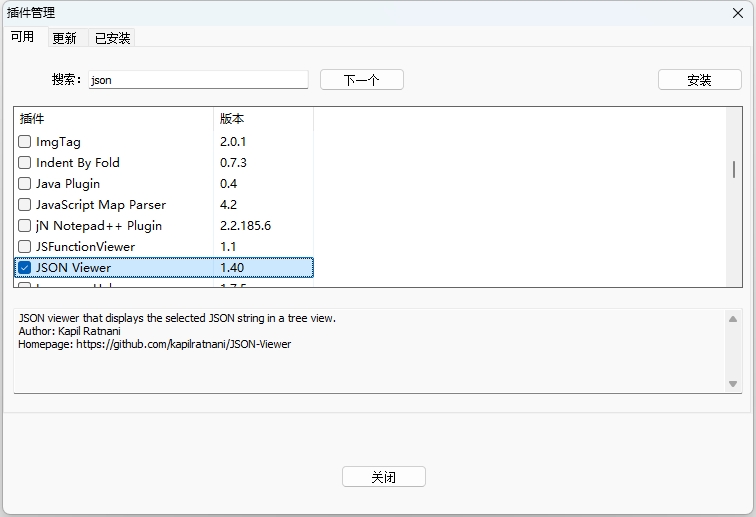Open the 可用 tab

point(22,37)
